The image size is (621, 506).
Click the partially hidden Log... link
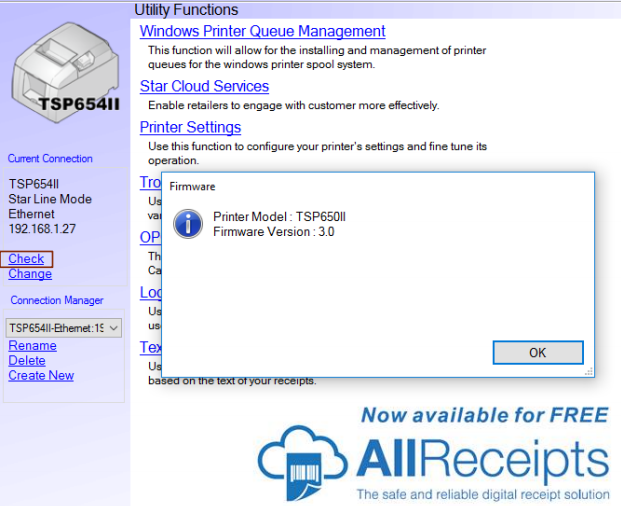150,292
